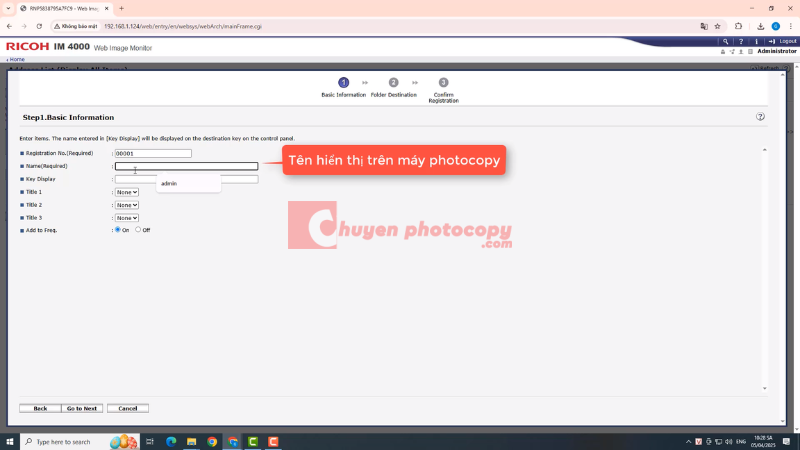Click the user icon beside Administrator
Viewport: 800px width, 450px height.
tap(741, 52)
